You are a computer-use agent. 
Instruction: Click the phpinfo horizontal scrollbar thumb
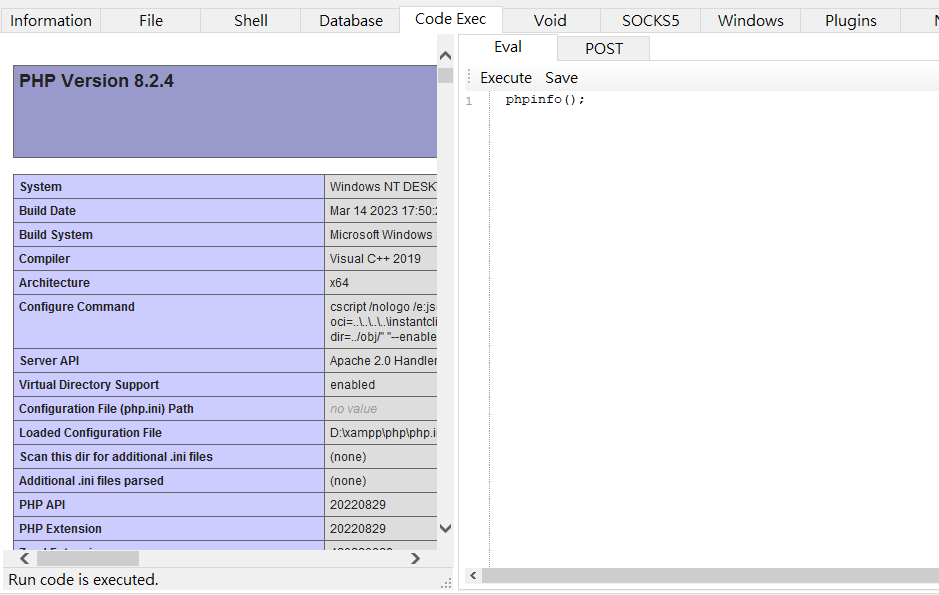pos(88,558)
